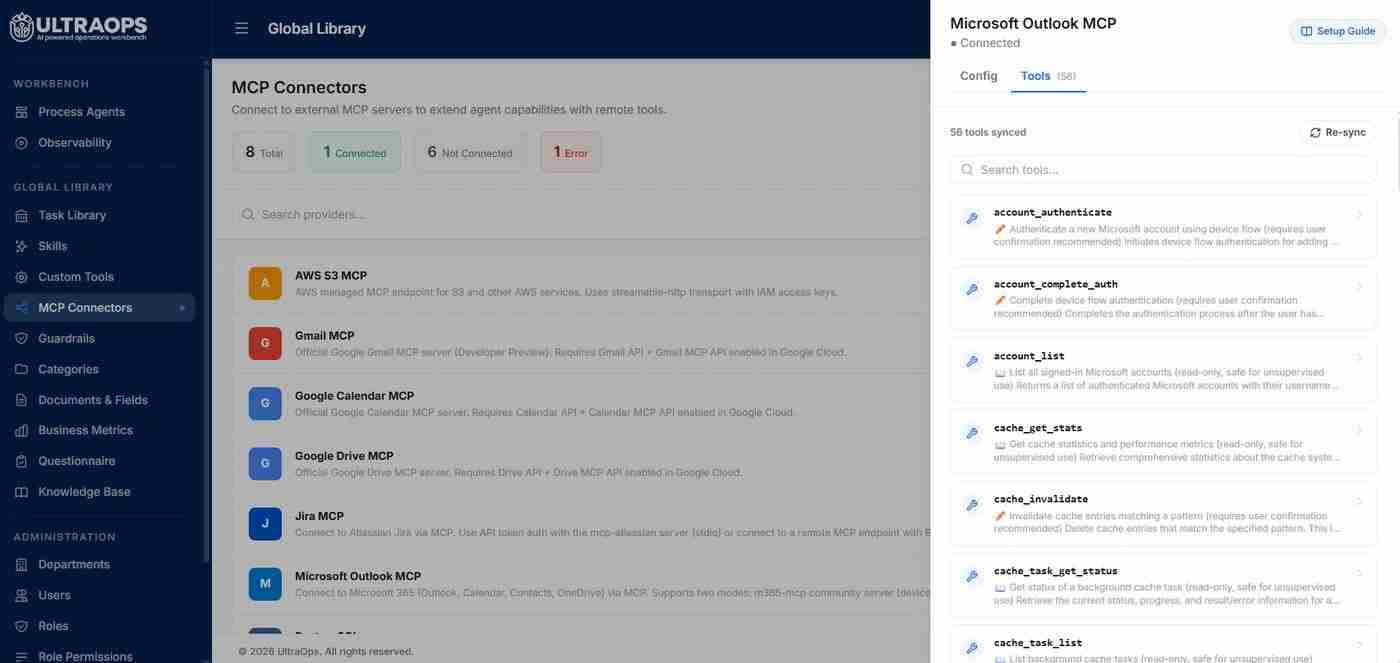1400x663 pixels.
Task: Expand the account_authenticate tool chevron
Action: click(1360, 214)
